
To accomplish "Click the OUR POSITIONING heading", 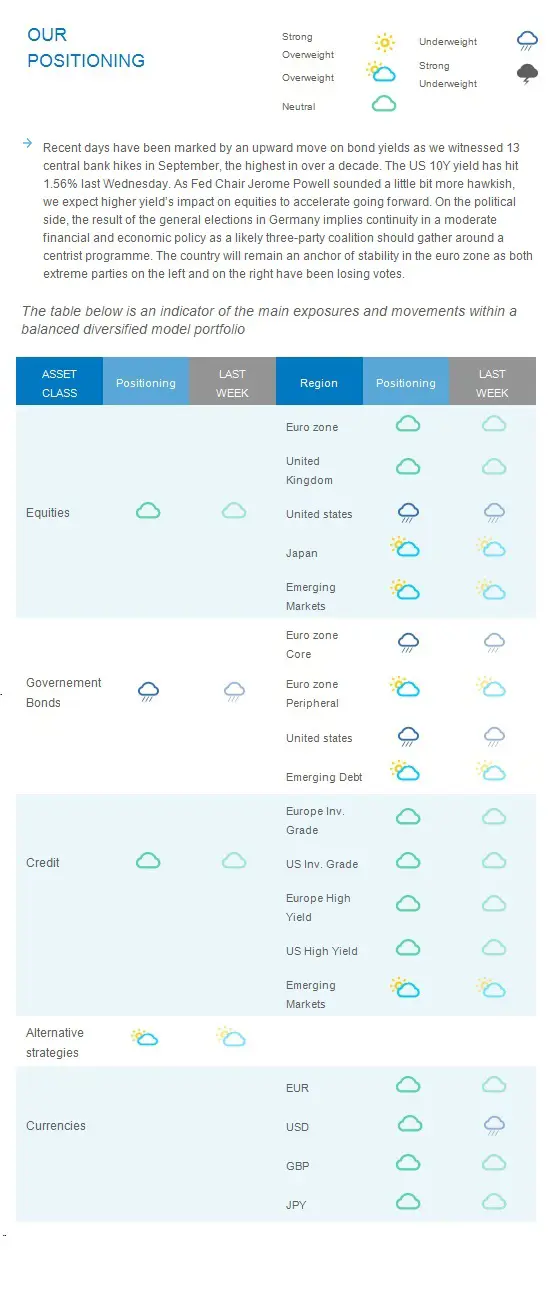I will coord(86,48).
